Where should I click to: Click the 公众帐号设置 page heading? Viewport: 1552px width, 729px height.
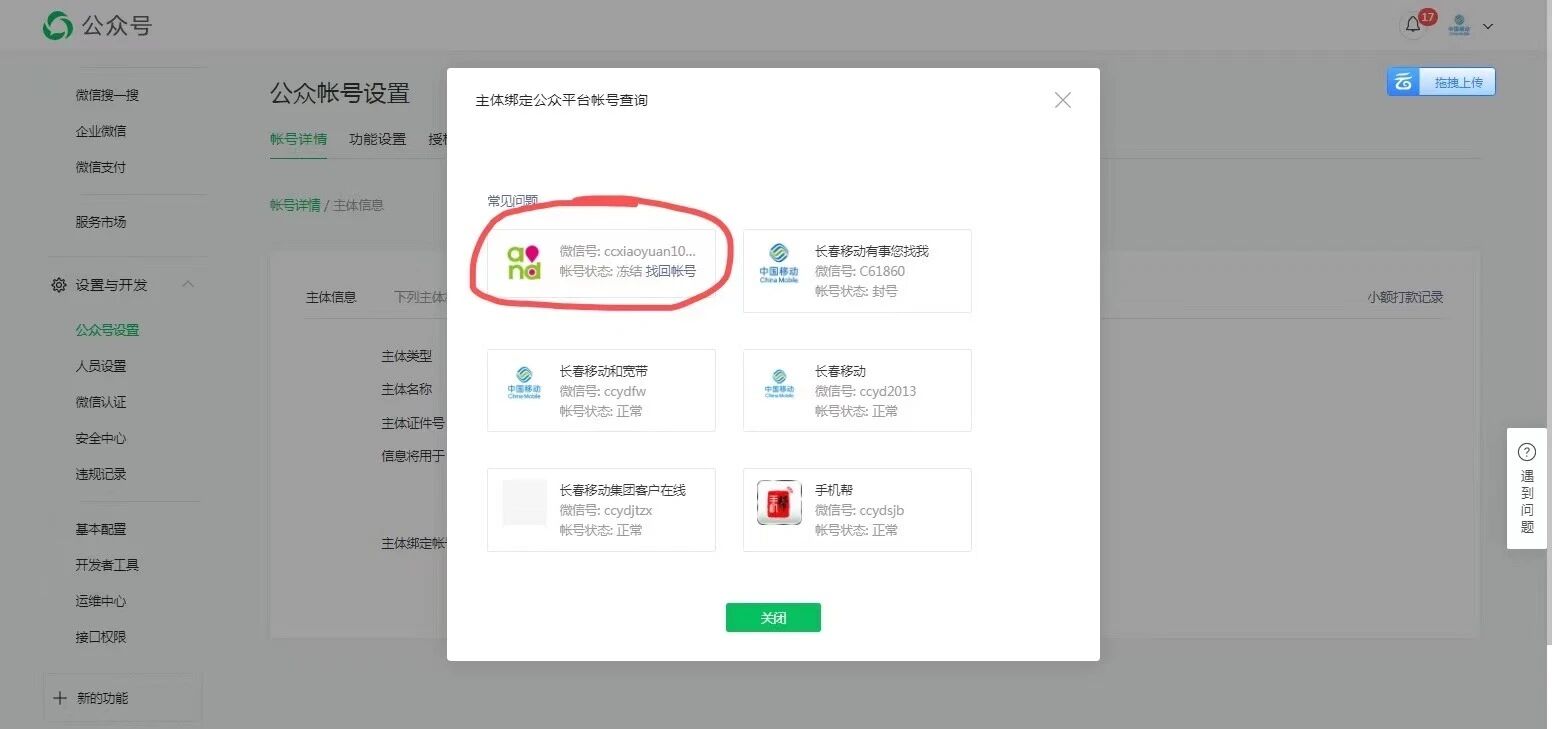pyautogui.click(x=340, y=93)
